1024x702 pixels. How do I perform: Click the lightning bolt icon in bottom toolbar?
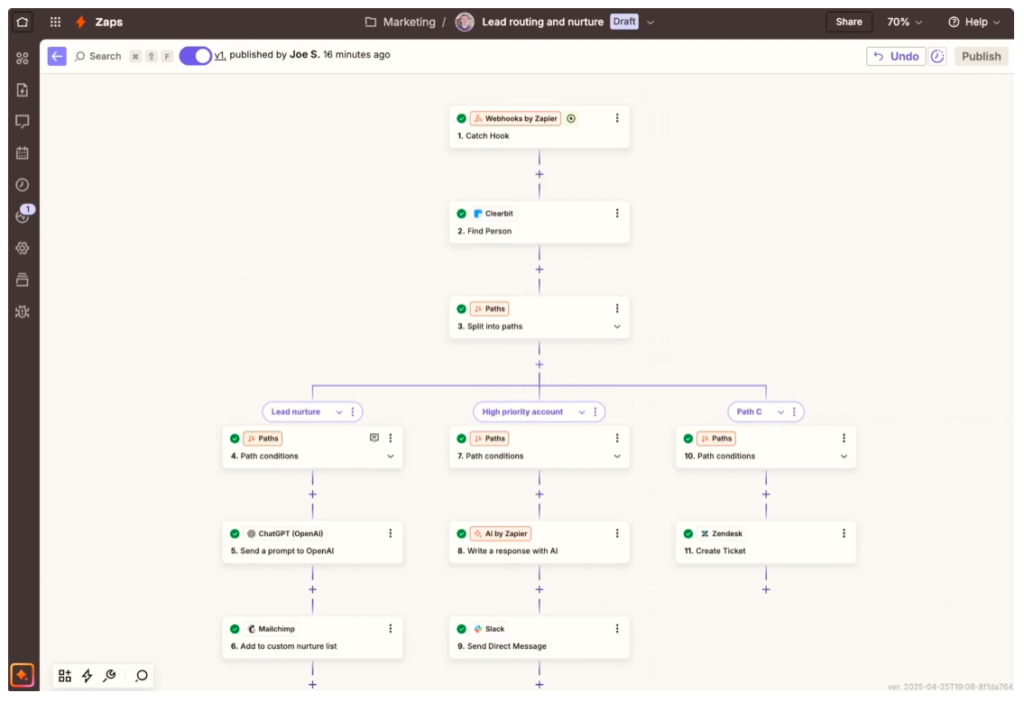click(x=87, y=676)
